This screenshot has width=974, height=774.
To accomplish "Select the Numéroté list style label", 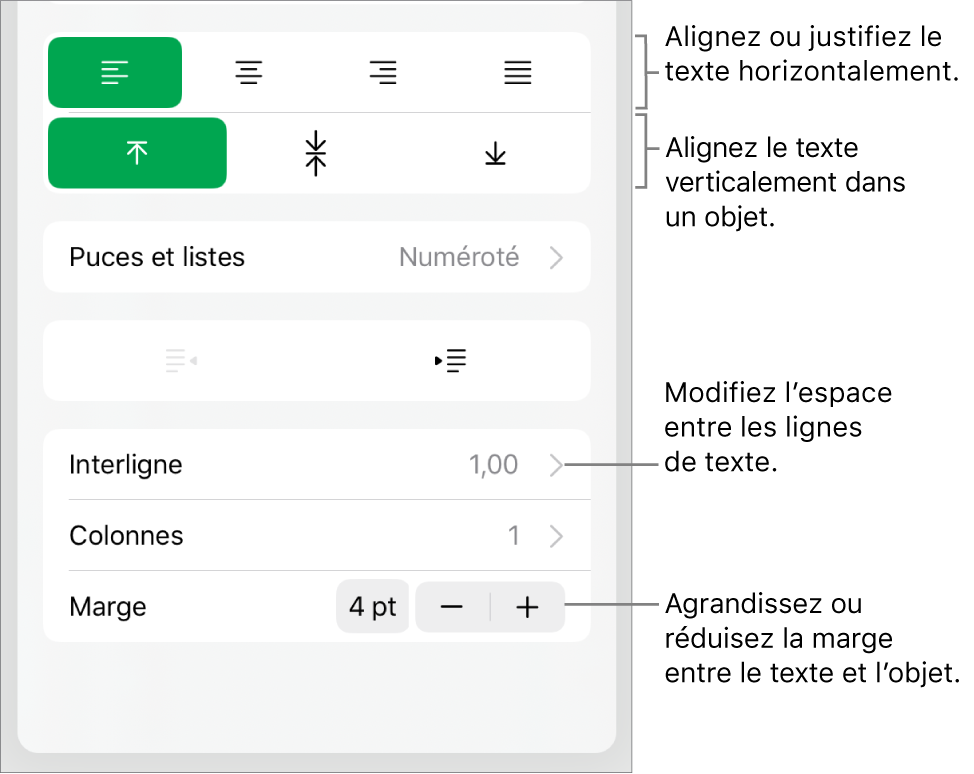I will [x=460, y=257].
